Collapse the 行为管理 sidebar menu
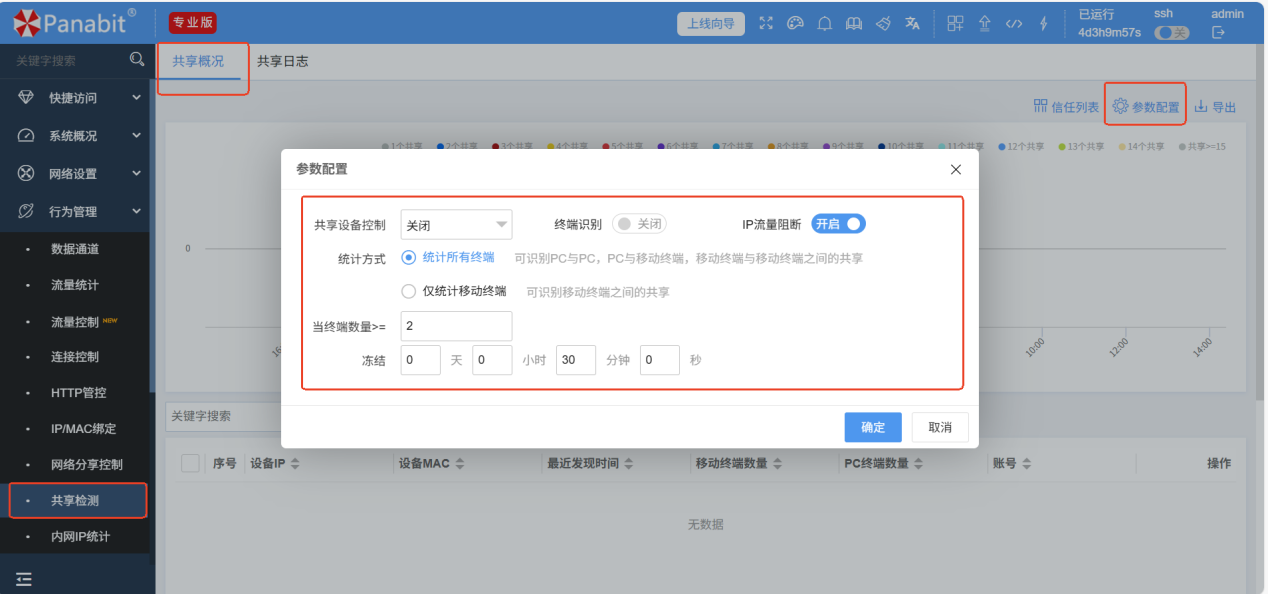Screen dimensions: 1268x594 78,212
